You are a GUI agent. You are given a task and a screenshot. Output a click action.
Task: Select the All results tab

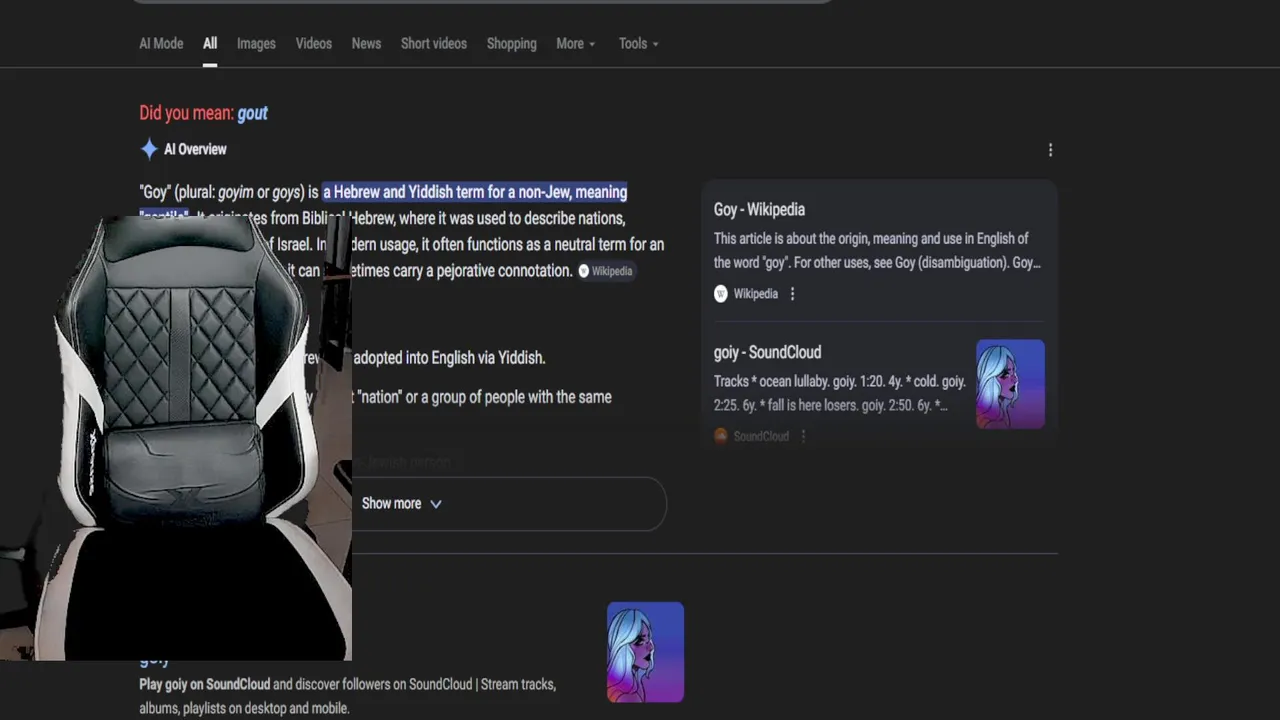(210, 44)
